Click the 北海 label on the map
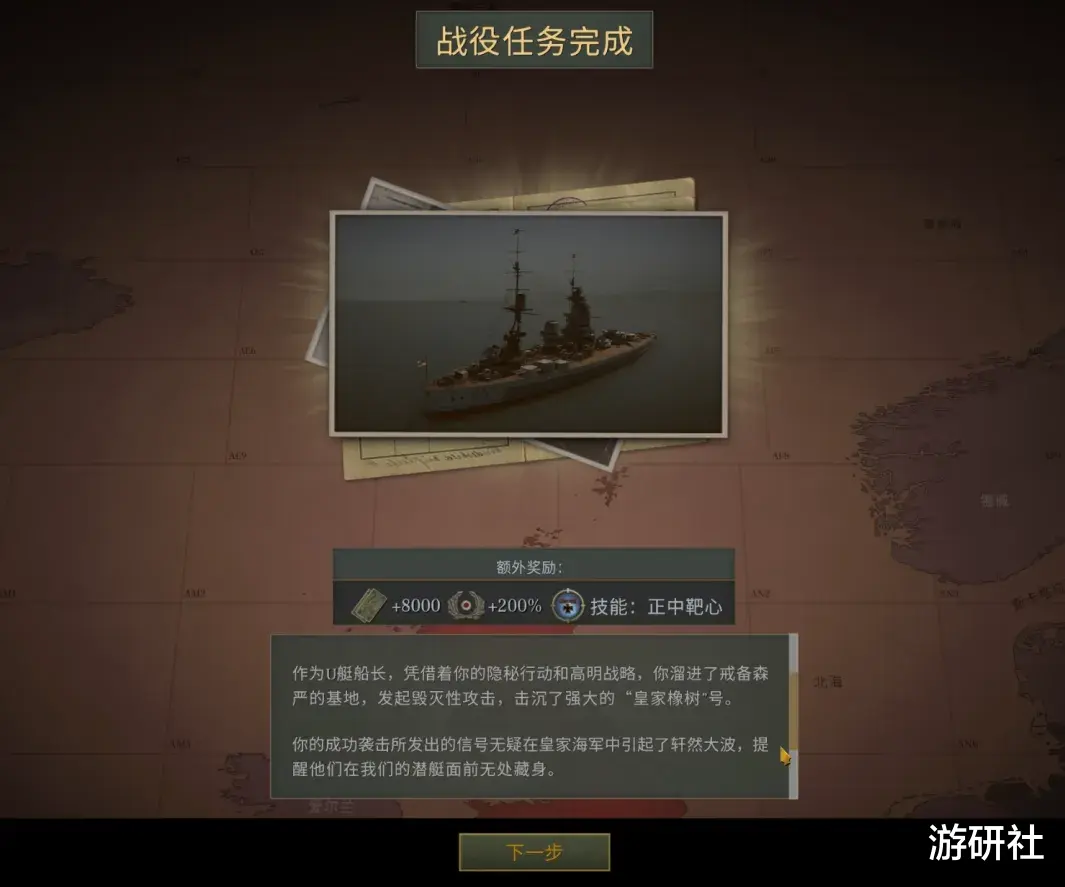This screenshot has height=887, width=1065. pos(827,681)
